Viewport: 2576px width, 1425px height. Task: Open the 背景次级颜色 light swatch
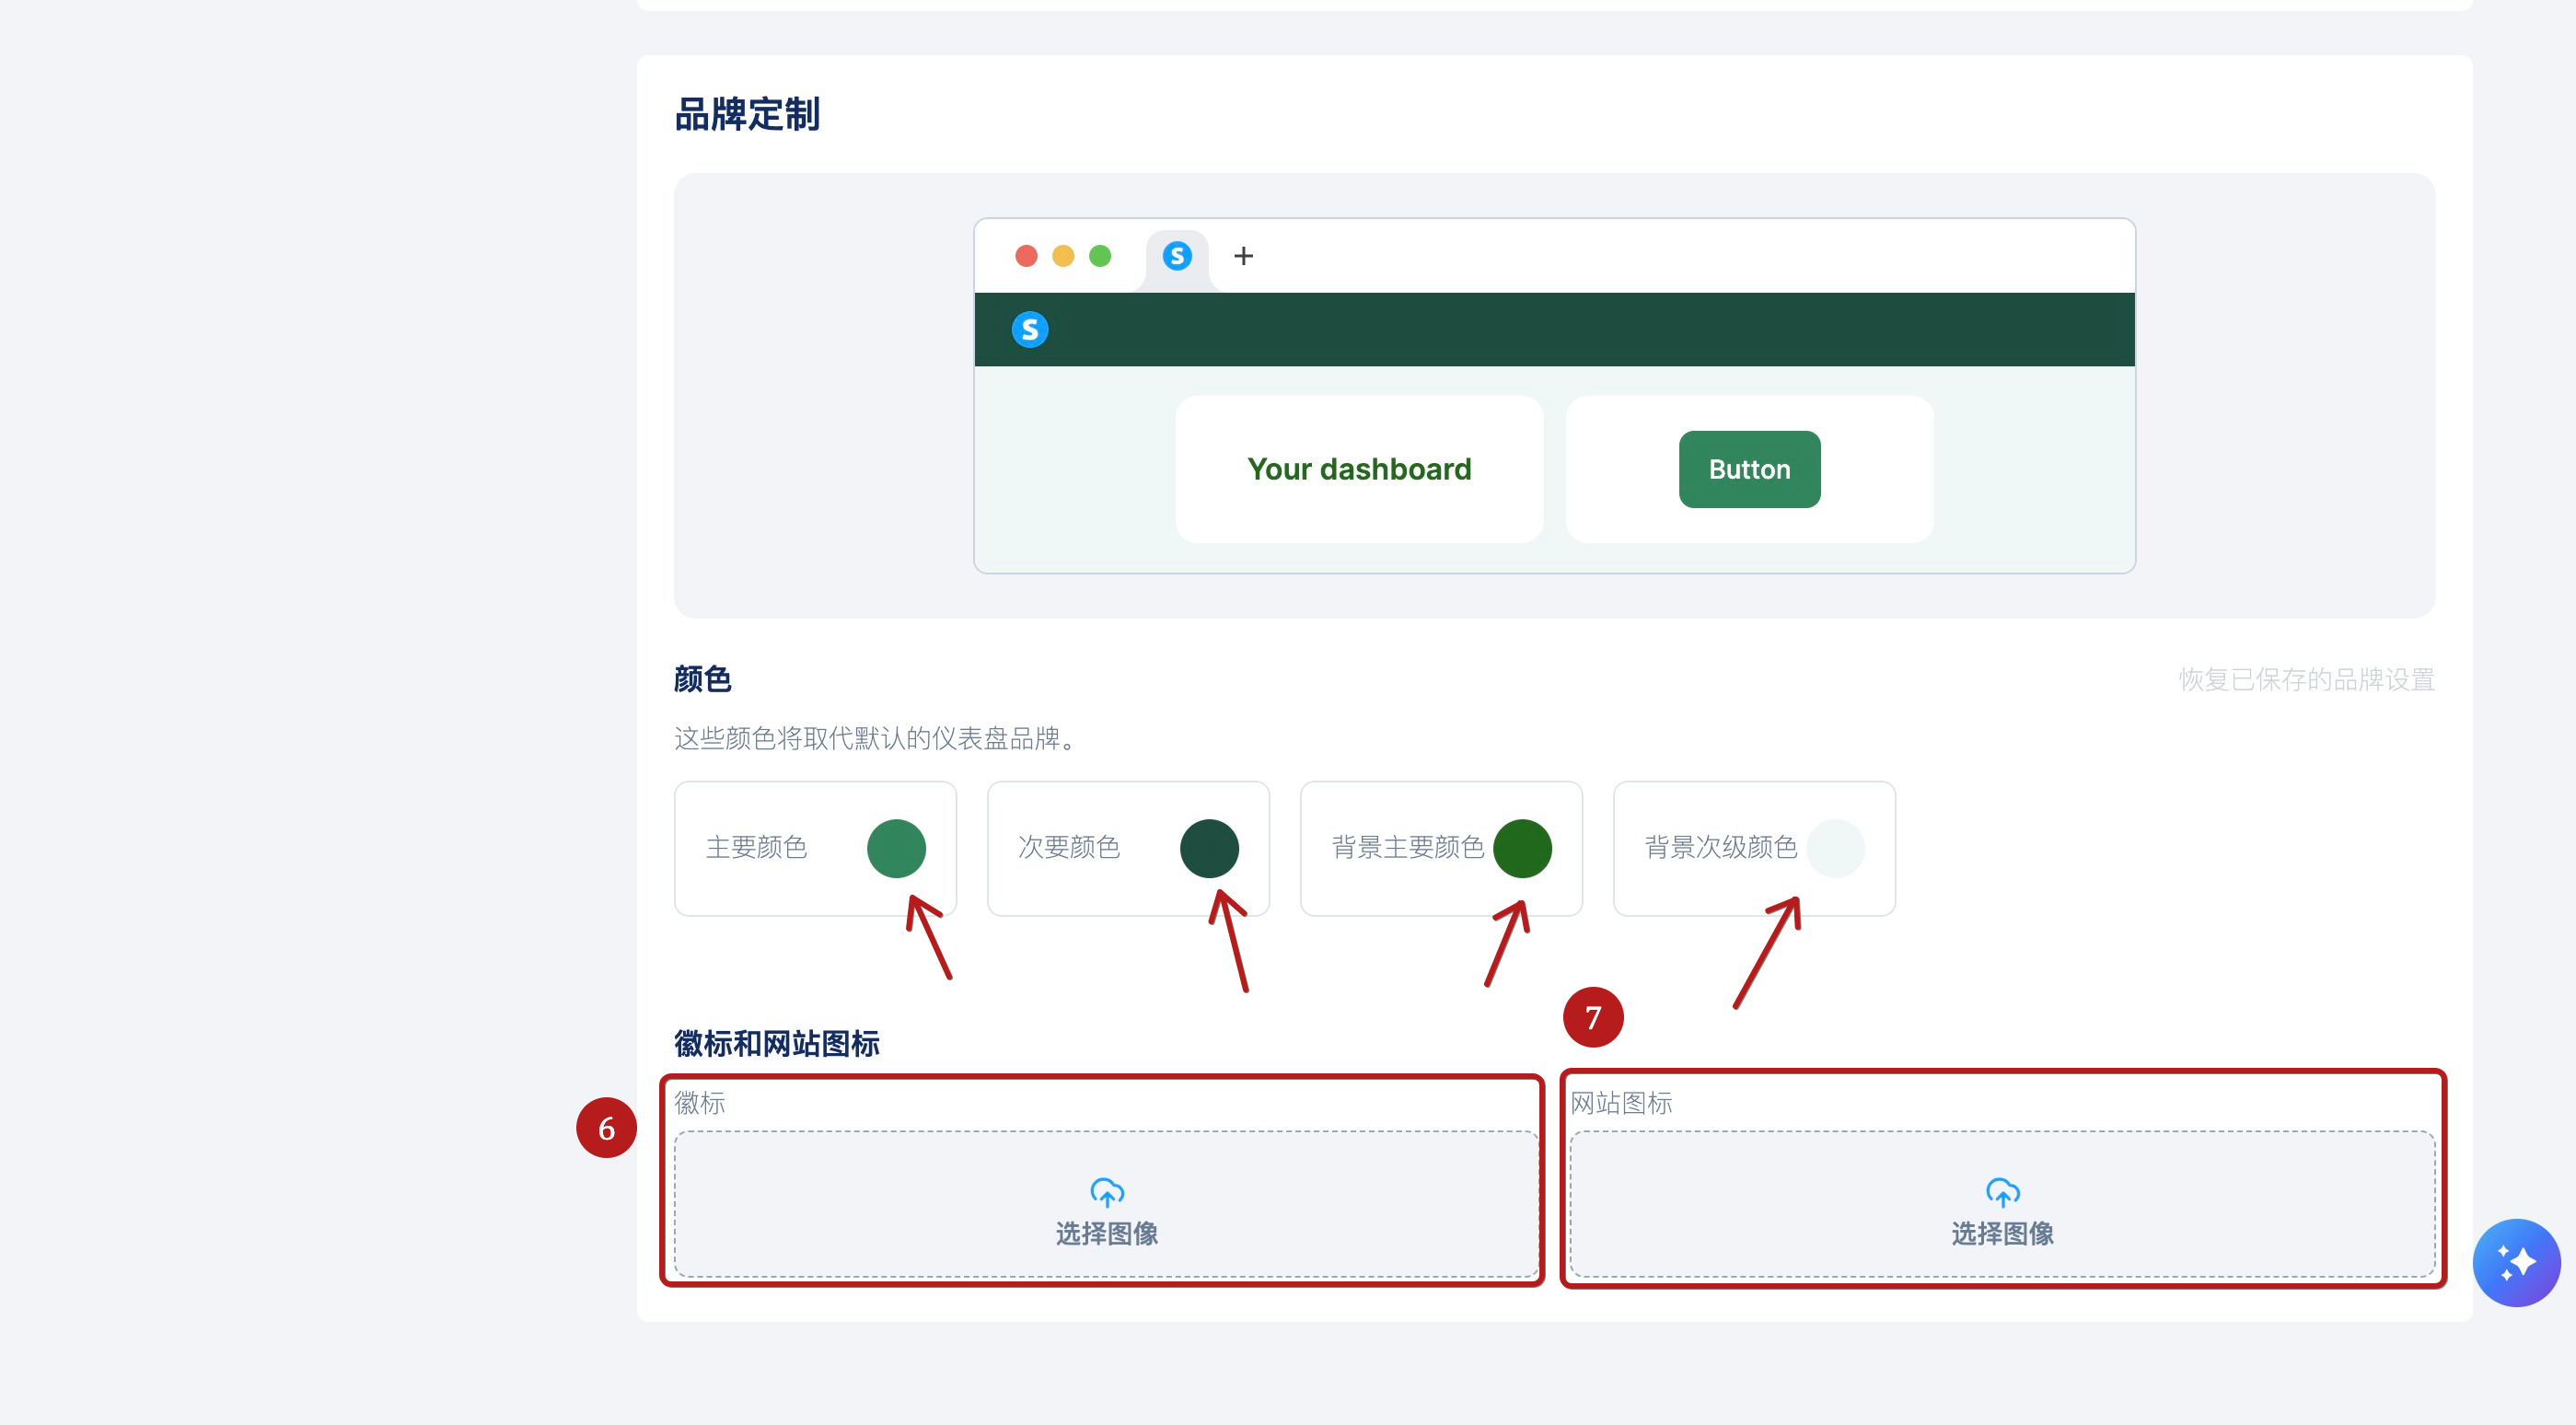(1835, 848)
